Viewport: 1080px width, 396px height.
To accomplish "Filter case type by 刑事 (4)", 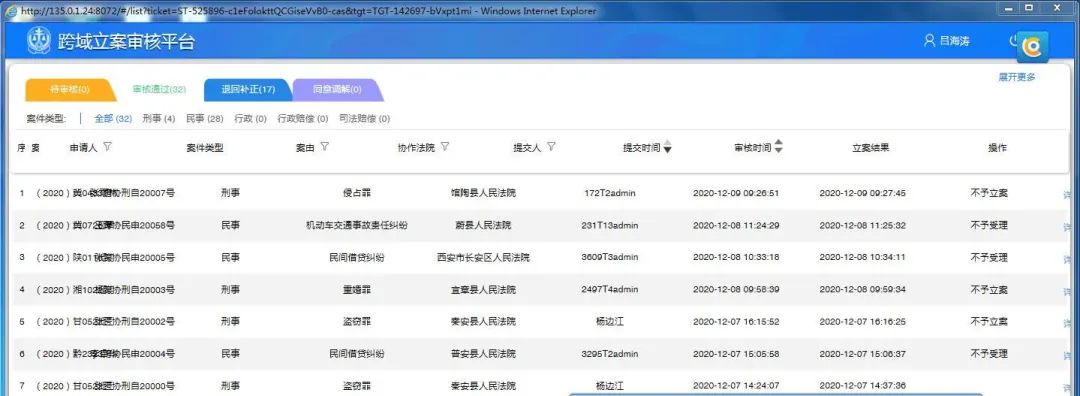I will click(x=158, y=118).
